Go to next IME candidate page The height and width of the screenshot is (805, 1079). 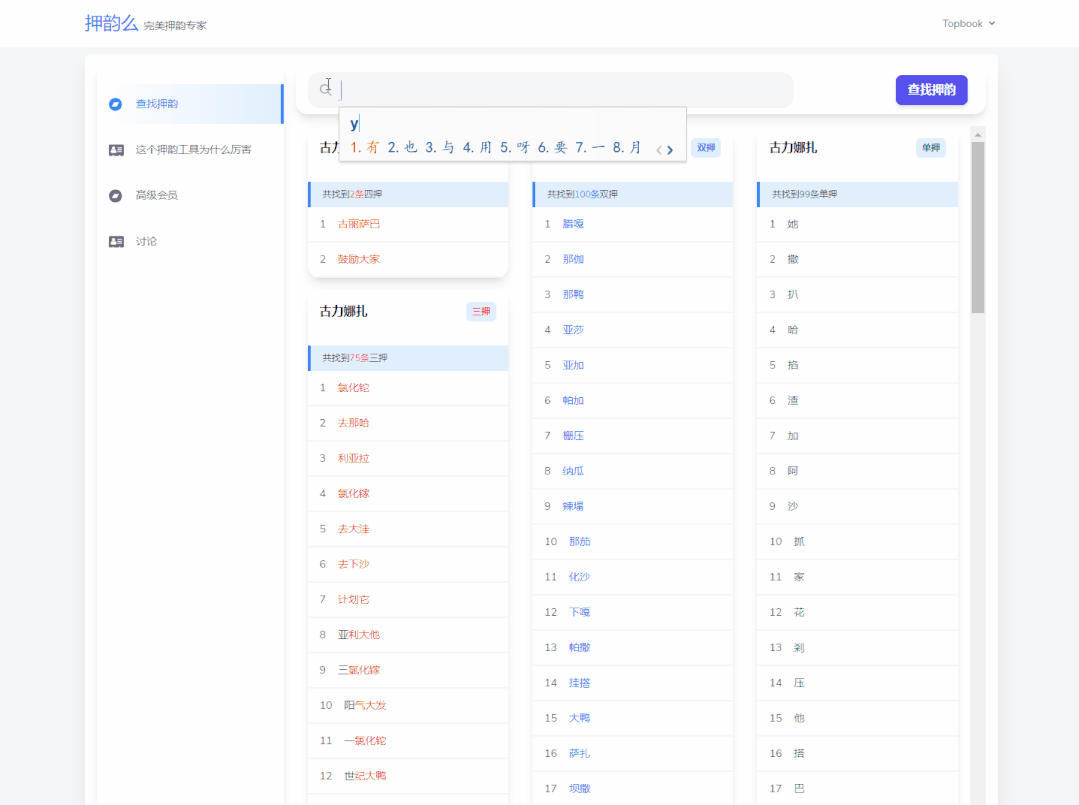(670, 149)
